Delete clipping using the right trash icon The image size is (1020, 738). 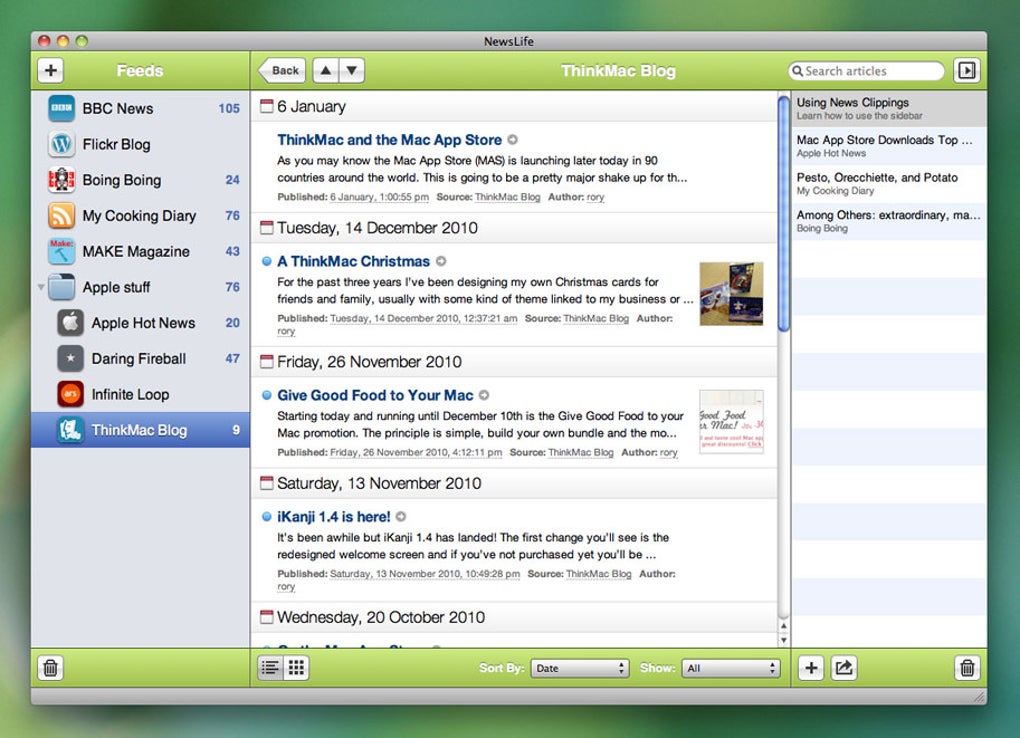click(x=967, y=668)
